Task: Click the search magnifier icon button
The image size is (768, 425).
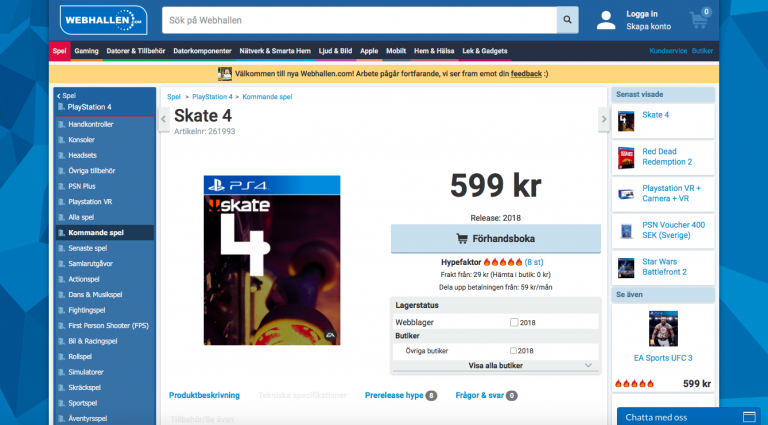Action: point(567,20)
